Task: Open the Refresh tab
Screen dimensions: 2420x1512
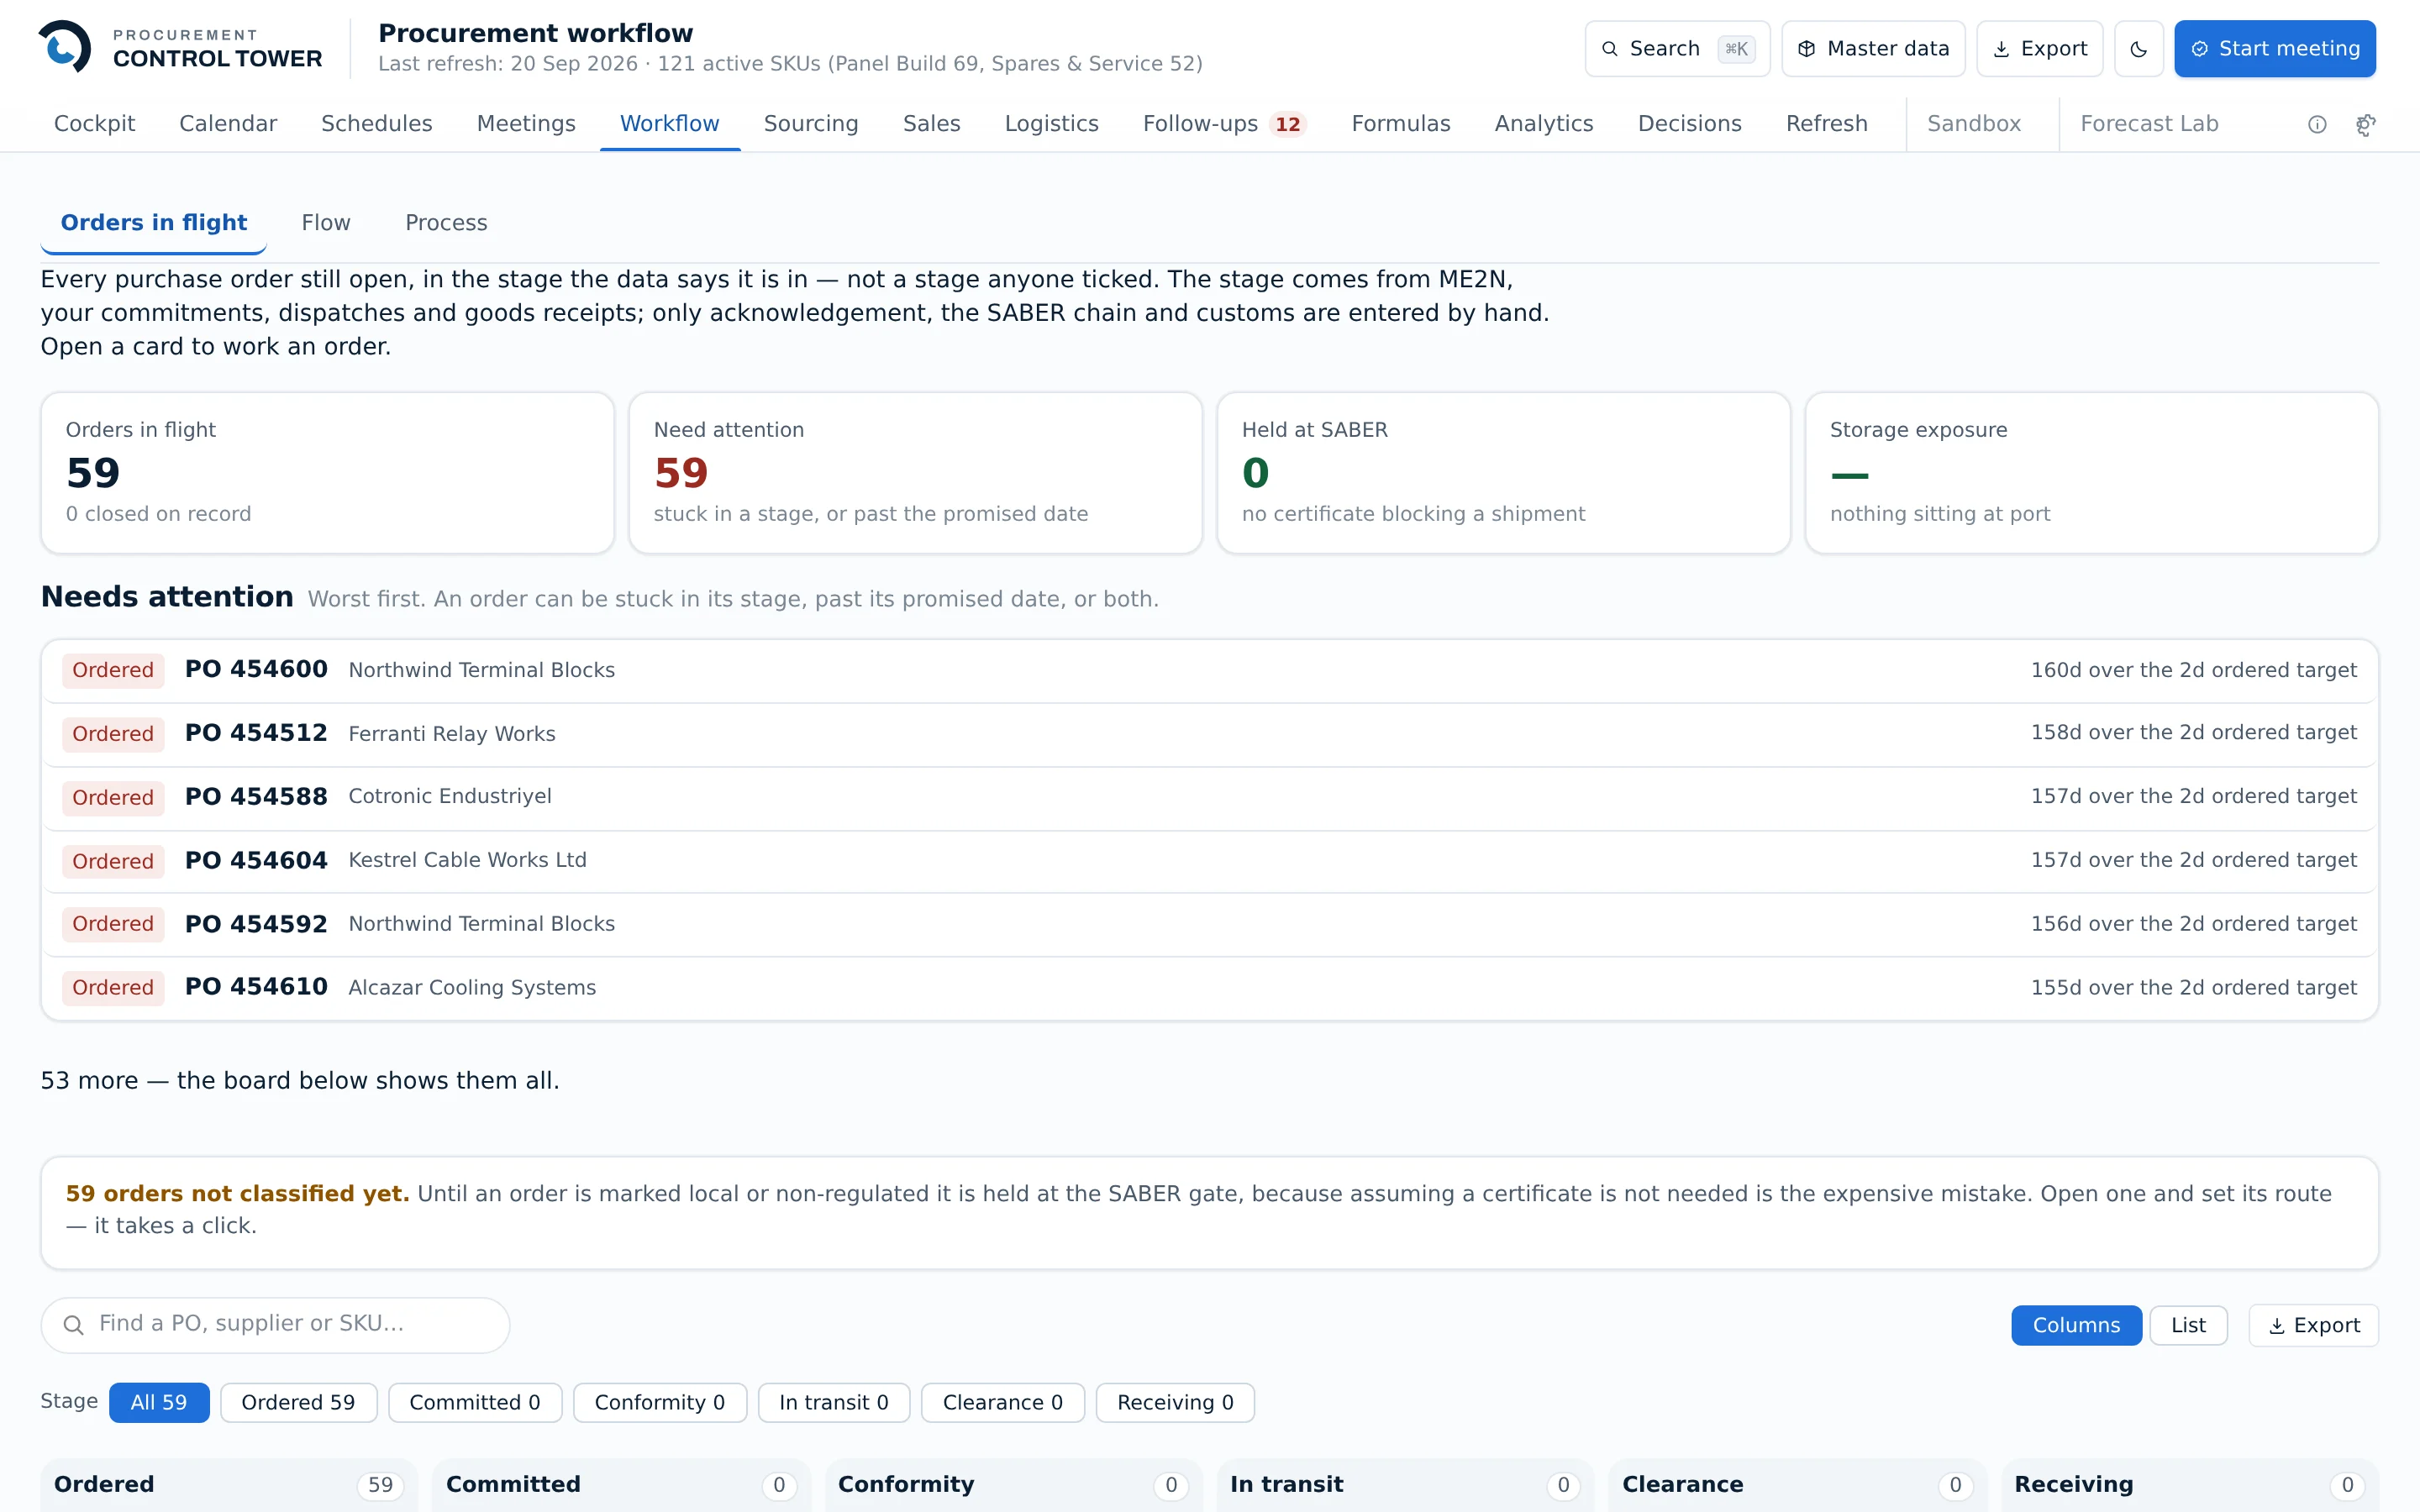Action: point(1826,124)
